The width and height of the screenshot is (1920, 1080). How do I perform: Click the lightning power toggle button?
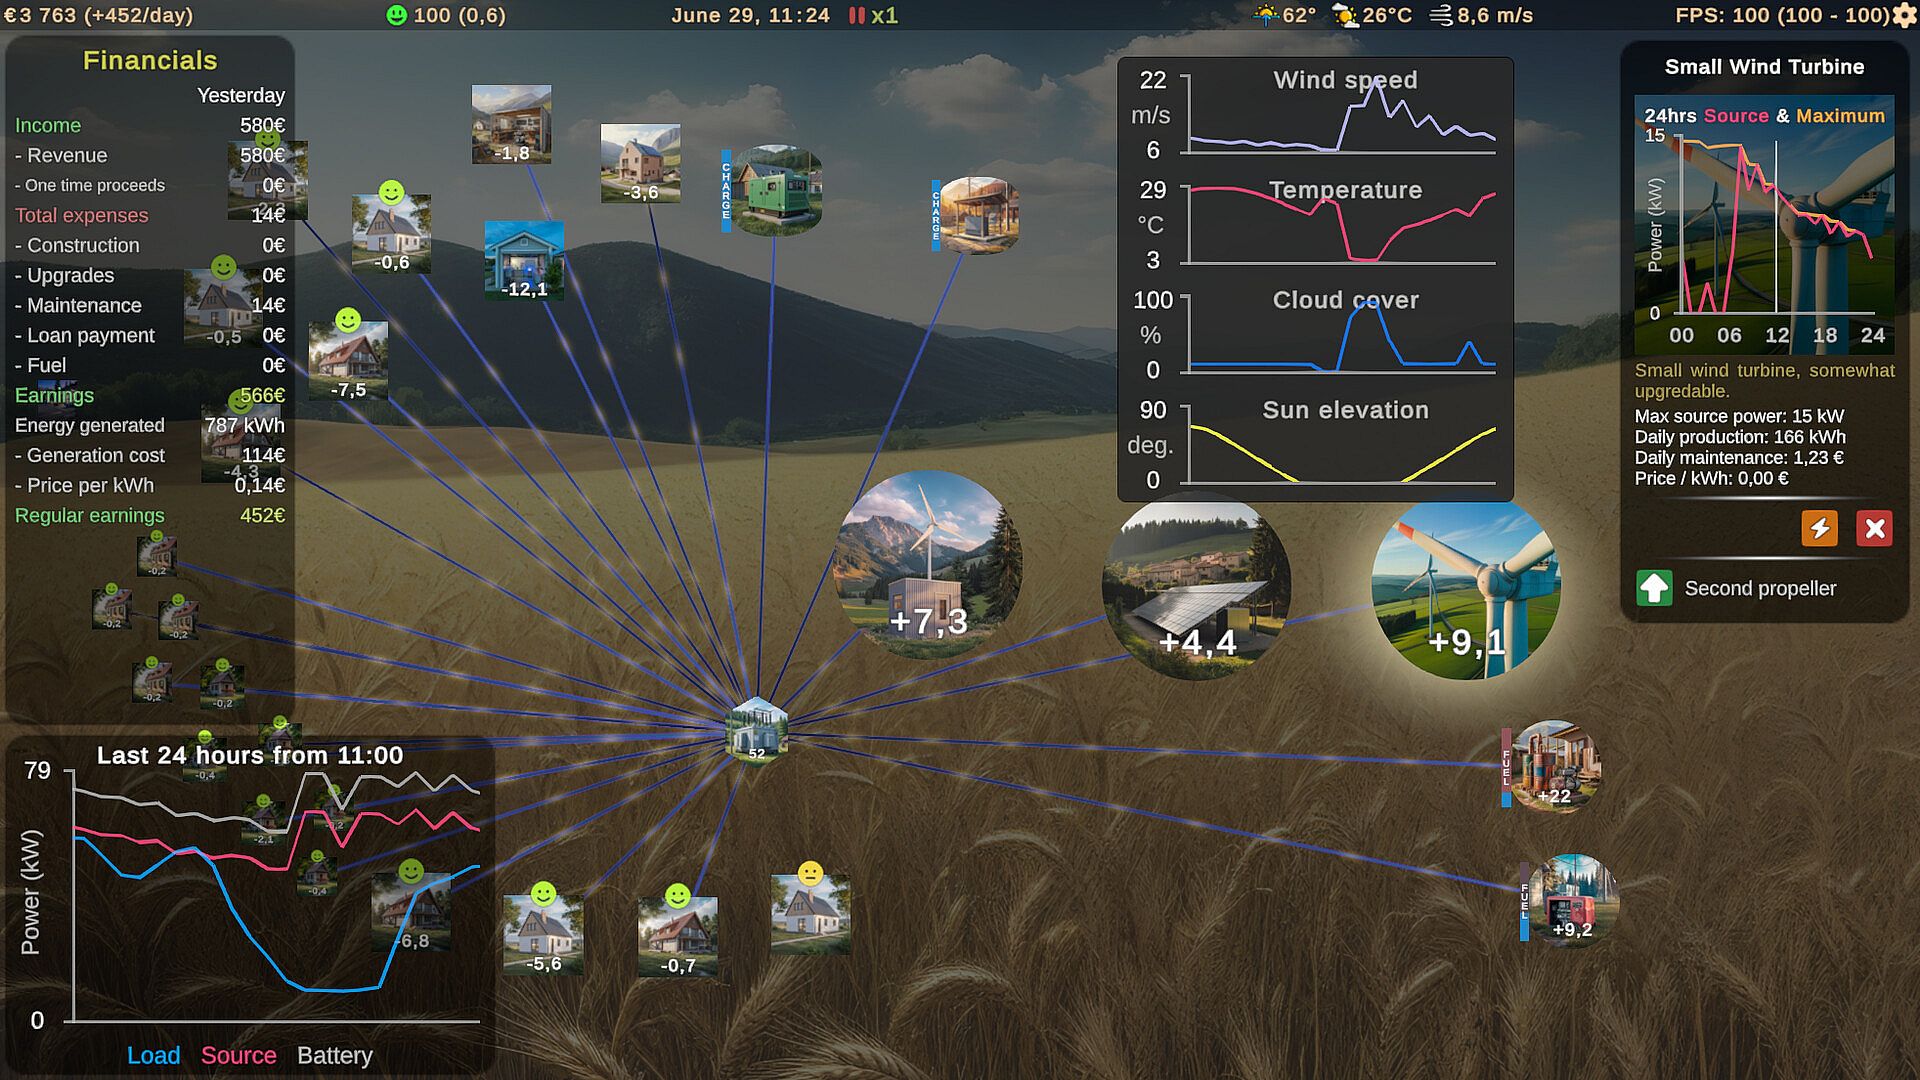pyautogui.click(x=1819, y=528)
